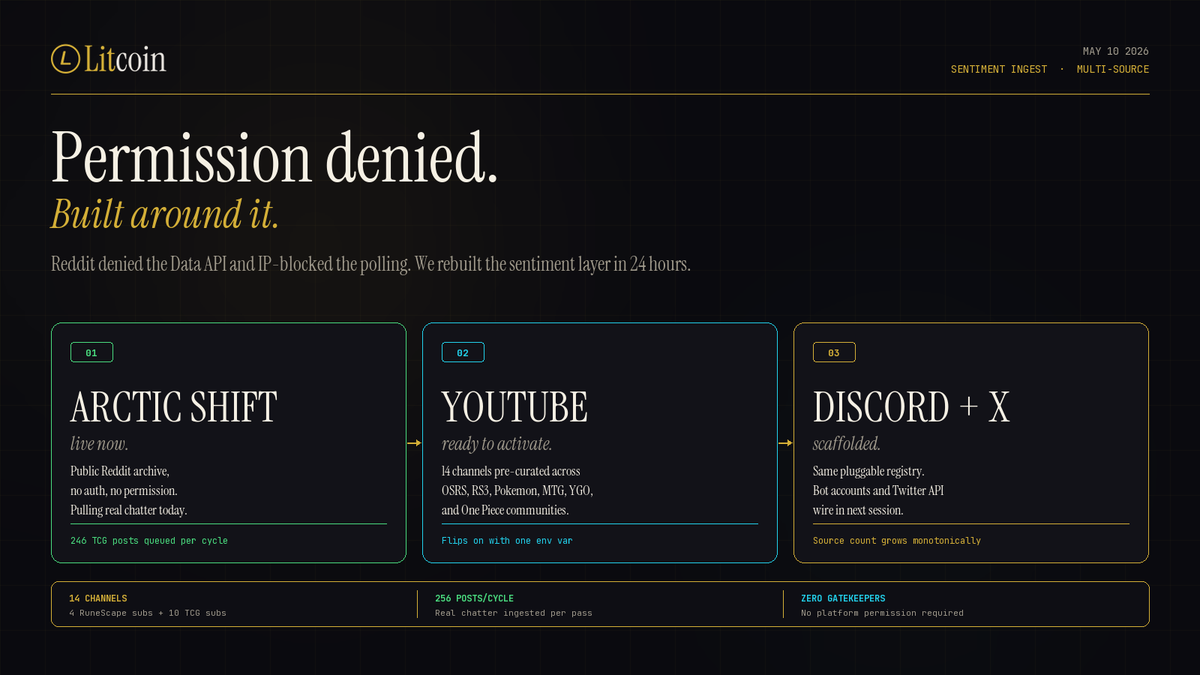Screen dimensions: 1200x675
Task: Click 'Source count grows monotonically'
Action: coord(897,541)
